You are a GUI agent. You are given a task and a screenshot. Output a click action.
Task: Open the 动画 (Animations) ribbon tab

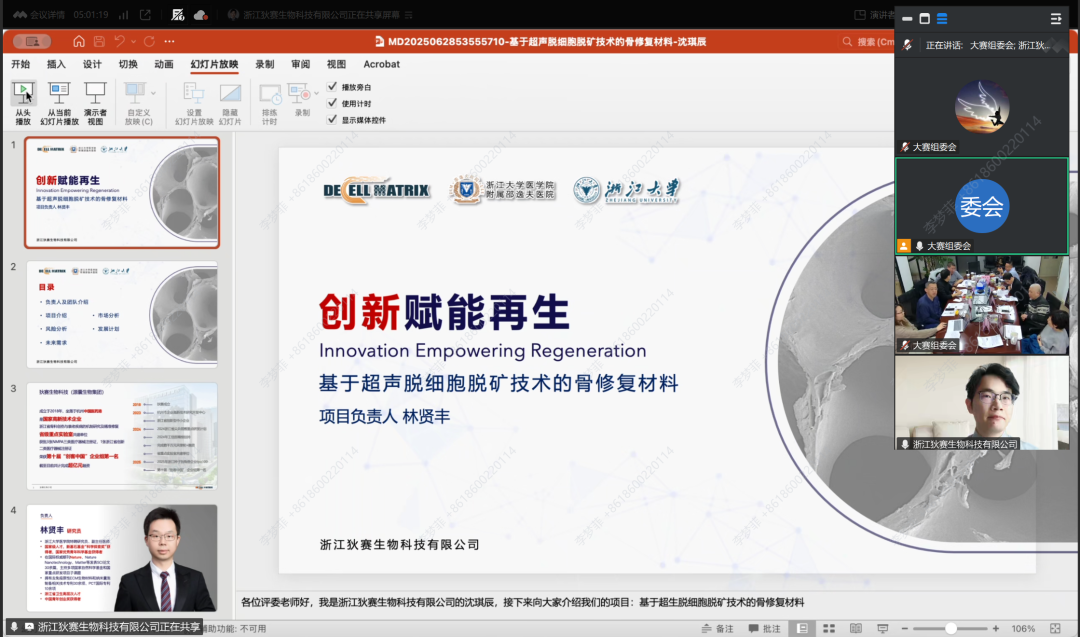164,64
